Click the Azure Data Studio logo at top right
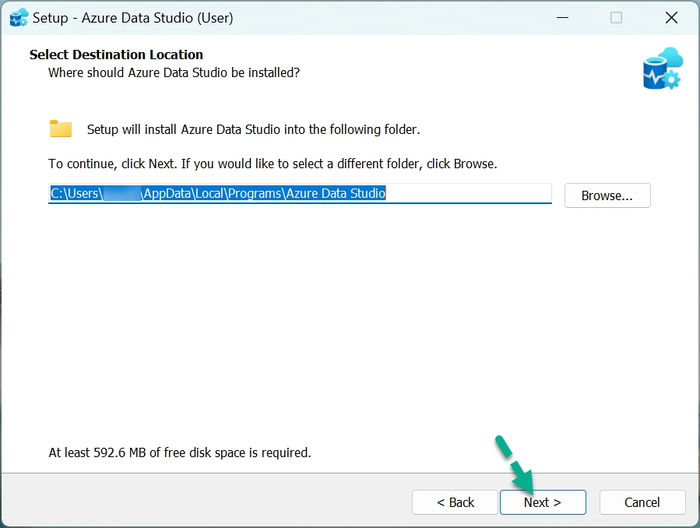The width and height of the screenshot is (700, 528). pyautogui.click(x=663, y=68)
